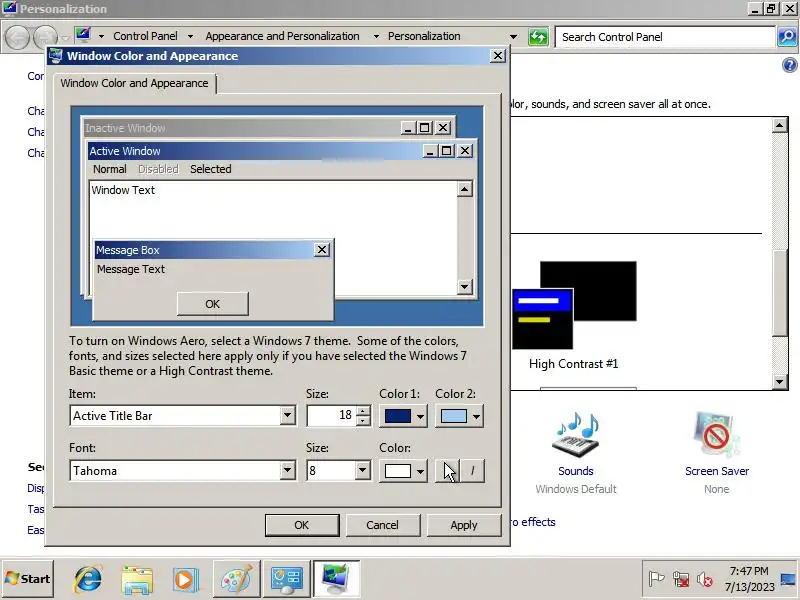Launch Windows Media Player from taskbar

coord(184,579)
